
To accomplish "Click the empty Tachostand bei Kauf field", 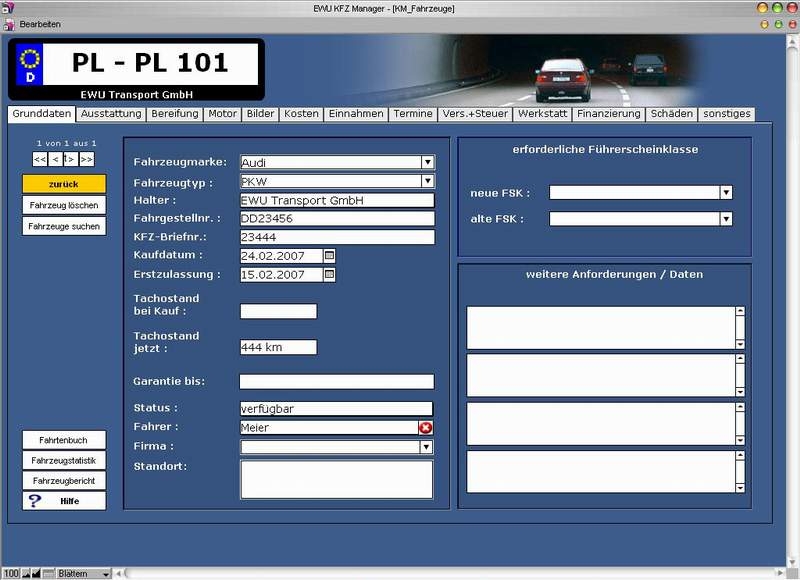I will tap(279, 311).
